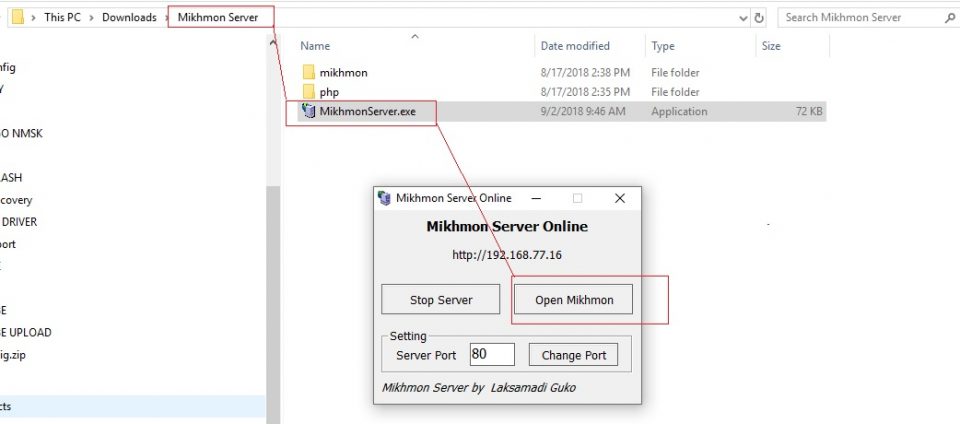Open the php folder icon
The image size is (960, 424).
309,92
